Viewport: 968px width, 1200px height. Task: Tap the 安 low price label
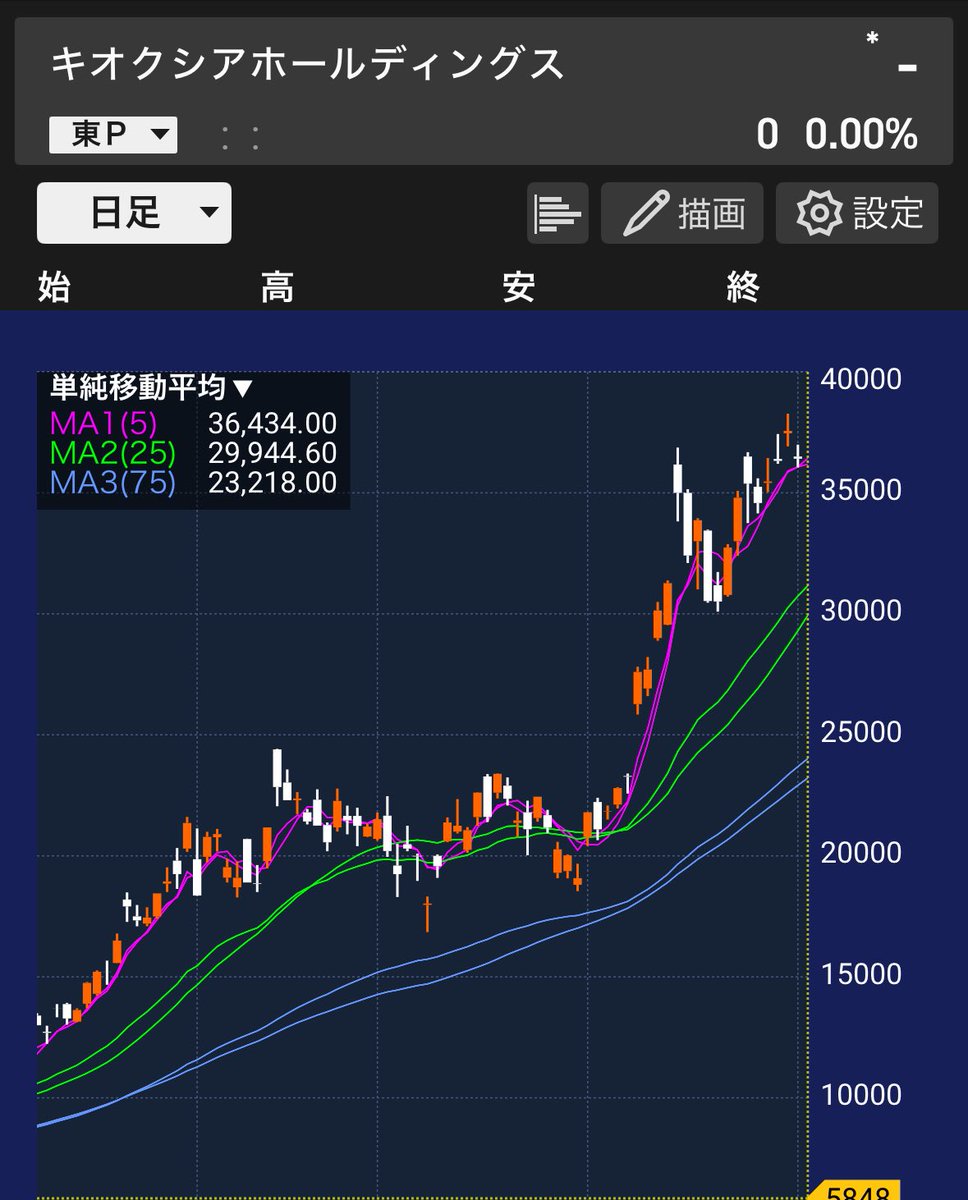[x=518, y=288]
